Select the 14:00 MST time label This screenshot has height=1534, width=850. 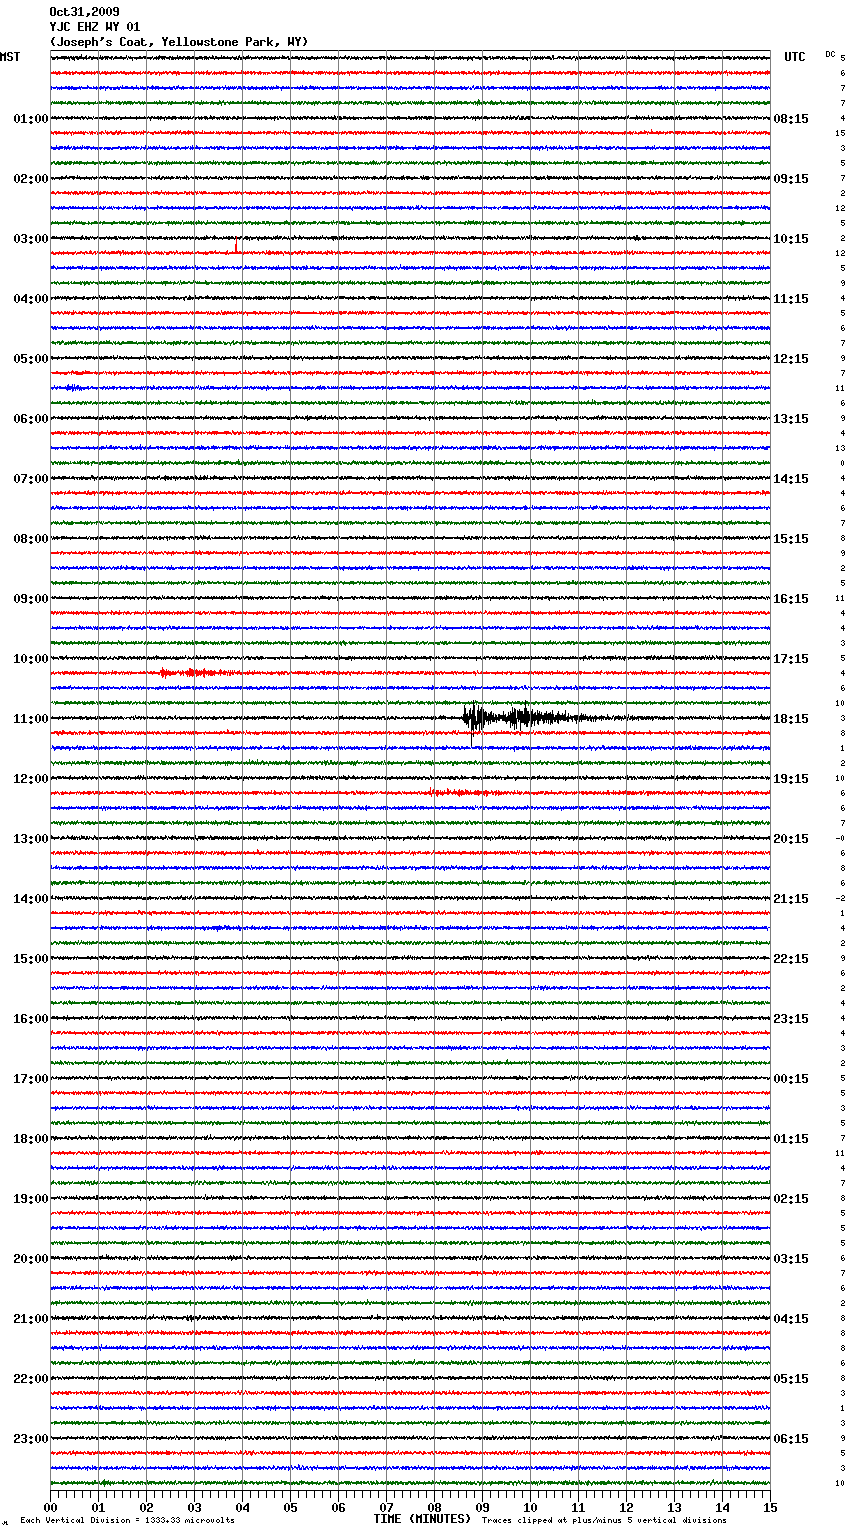point(31,899)
